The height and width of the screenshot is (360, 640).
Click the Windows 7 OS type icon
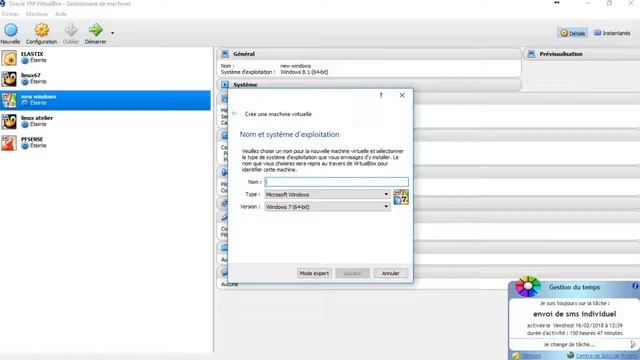401,197
